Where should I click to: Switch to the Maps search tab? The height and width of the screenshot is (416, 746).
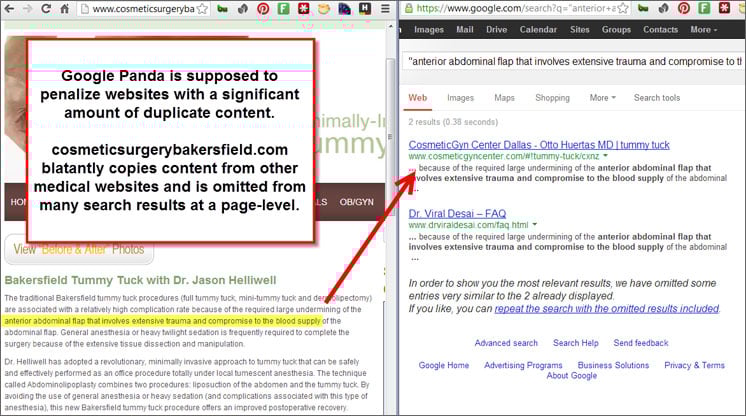pyautogui.click(x=504, y=98)
